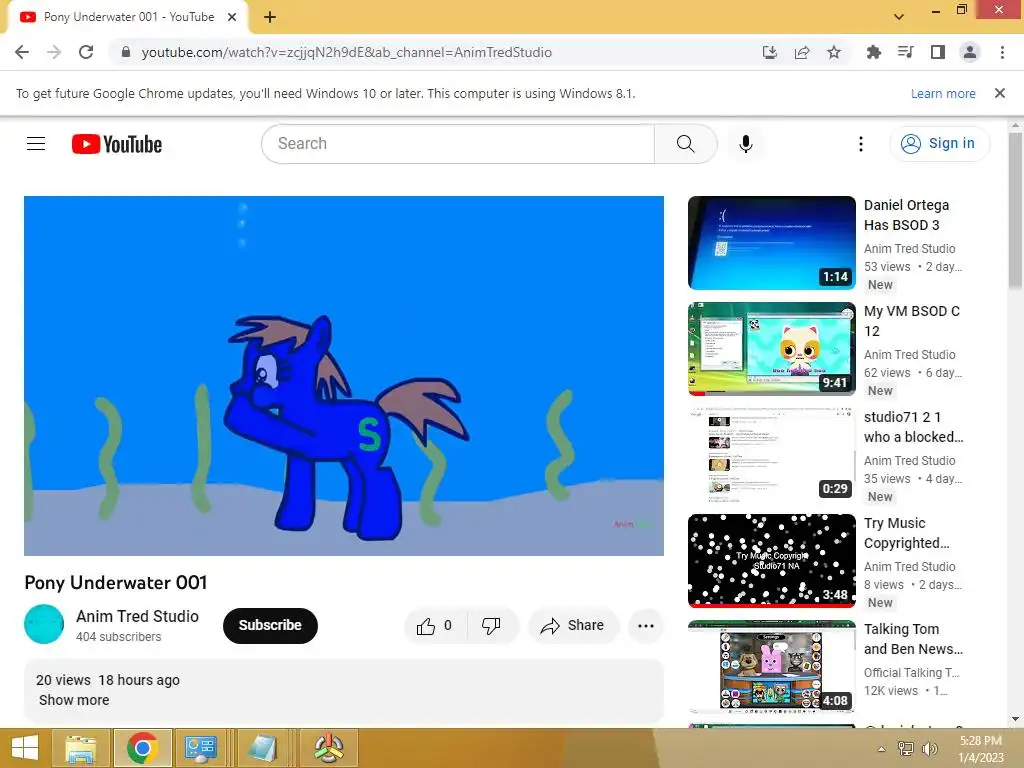This screenshot has width=1024, height=768.
Task: Click the video player to play or pause
Action: [344, 376]
